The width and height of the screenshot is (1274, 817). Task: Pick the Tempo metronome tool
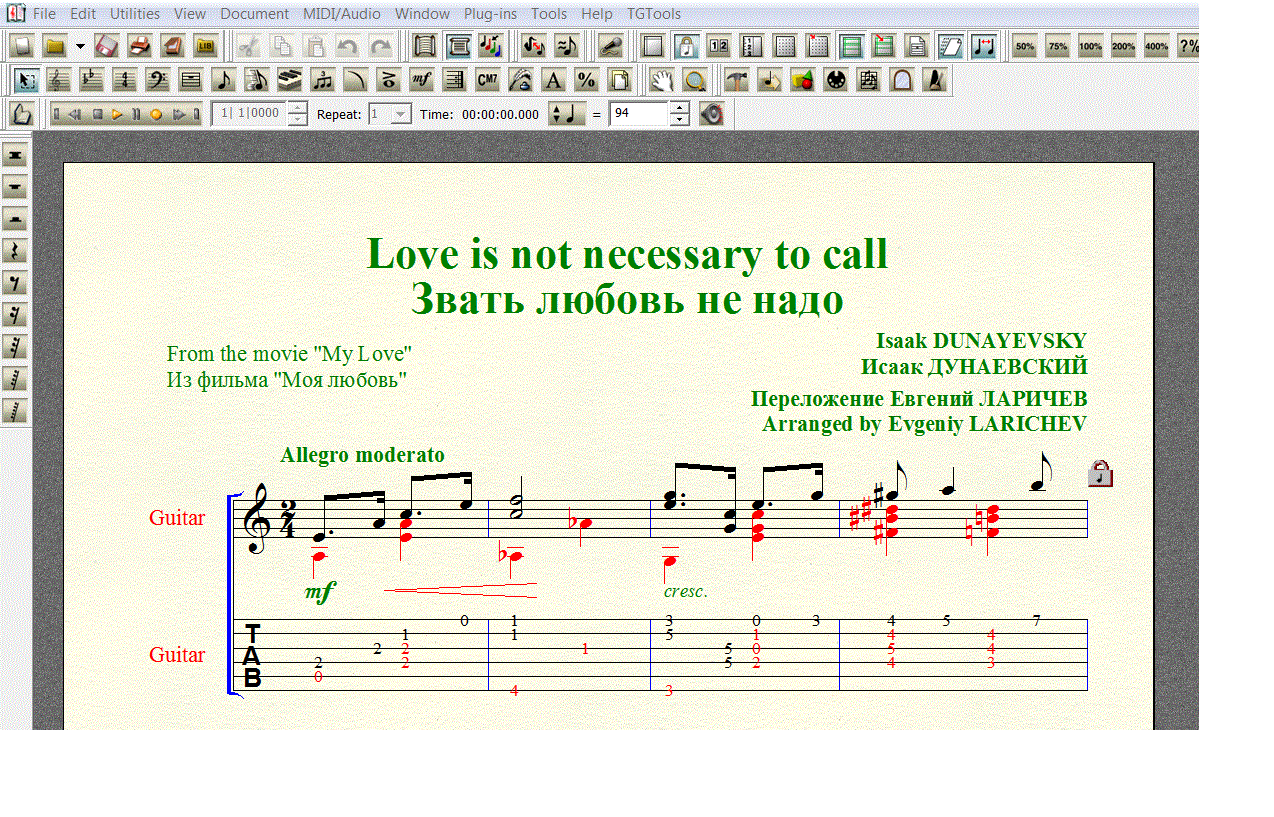point(935,81)
